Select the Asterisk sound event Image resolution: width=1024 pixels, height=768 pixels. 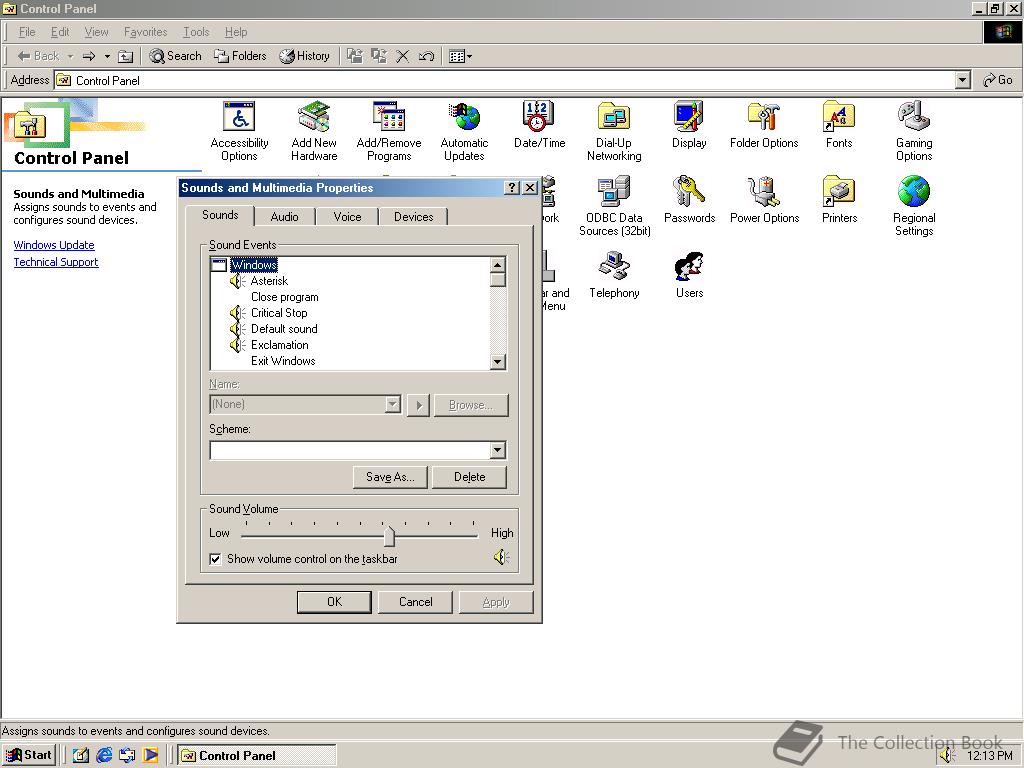pyautogui.click(x=269, y=281)
